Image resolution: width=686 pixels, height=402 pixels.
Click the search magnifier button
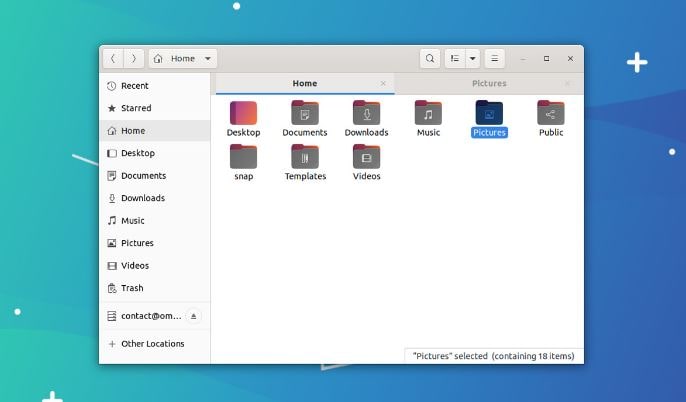[x=430, y=59]
